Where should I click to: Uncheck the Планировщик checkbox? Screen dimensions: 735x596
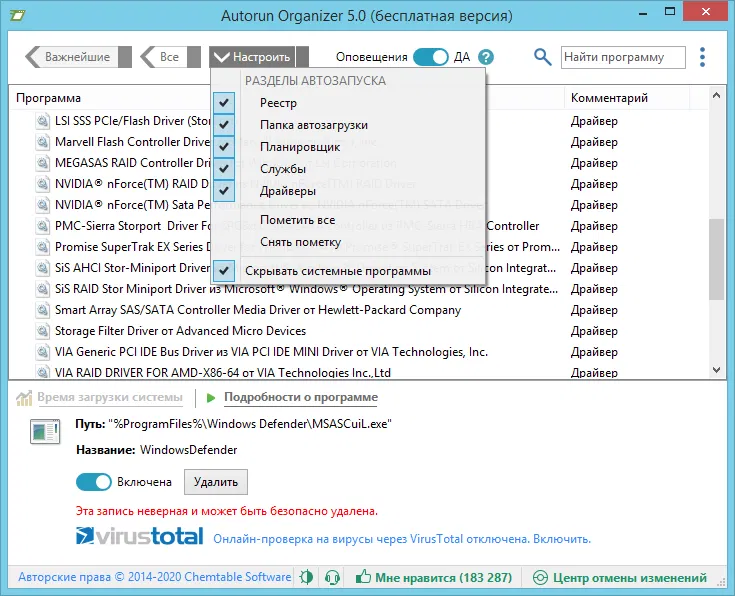(x=224, y=147)
